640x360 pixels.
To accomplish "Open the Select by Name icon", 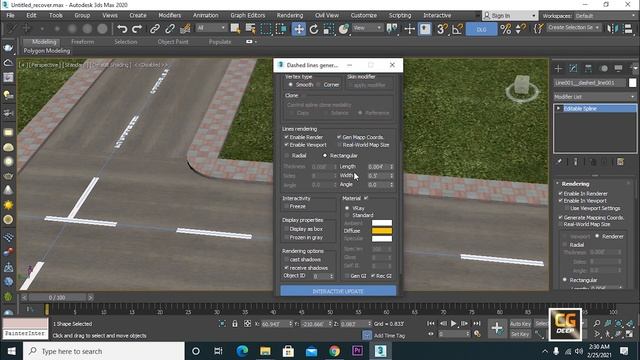I will point(251,29).
